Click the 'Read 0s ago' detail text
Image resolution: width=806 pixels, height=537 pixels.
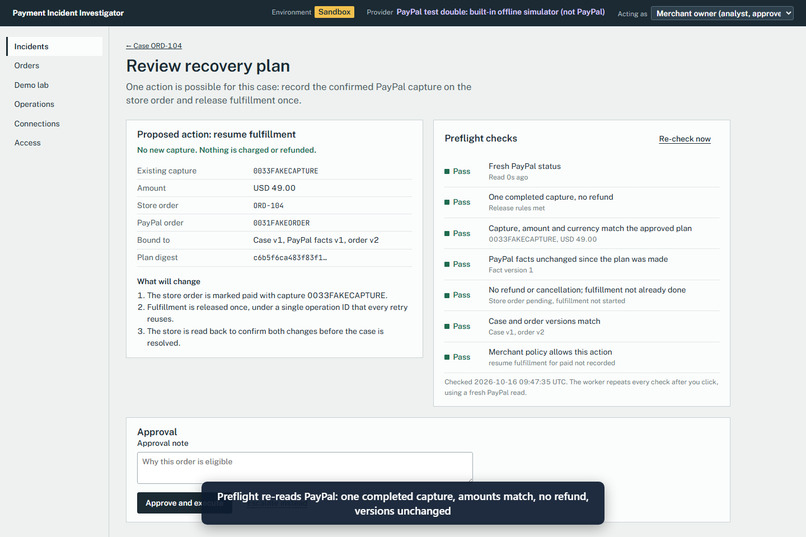tap(508, 177)
